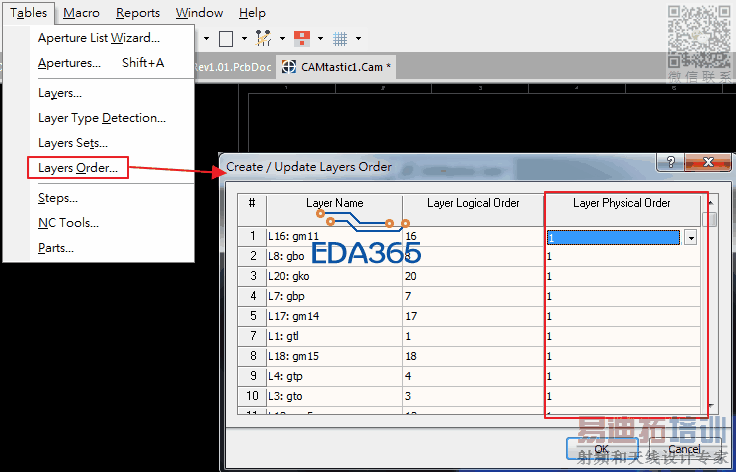Click the dialog help question-mark button
This screenshot has height=472, width=736.
pos(670,162)
